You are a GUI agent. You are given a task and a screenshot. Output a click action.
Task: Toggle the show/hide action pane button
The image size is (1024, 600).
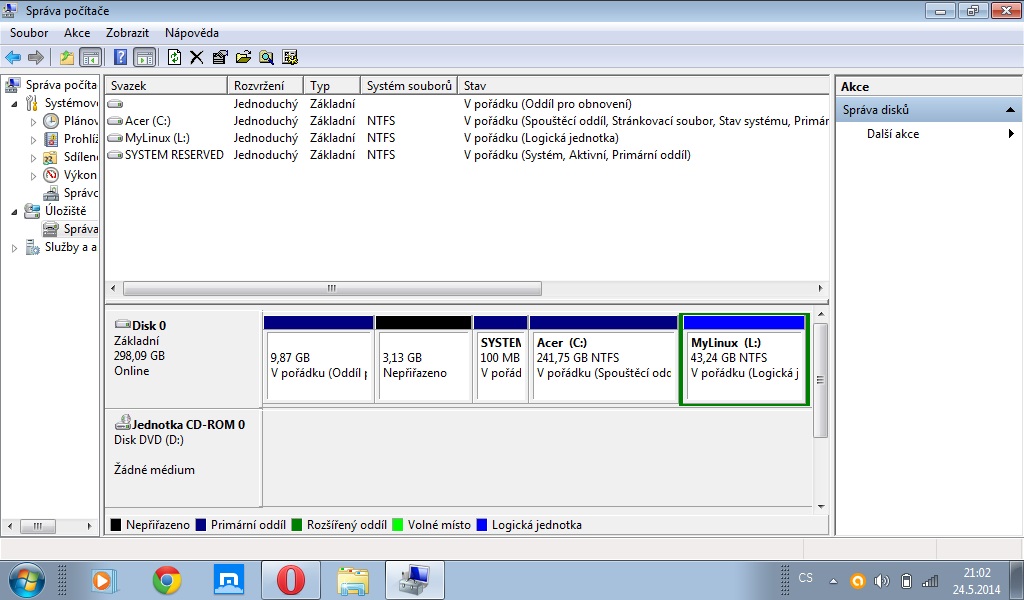click(x=144, y=57)
